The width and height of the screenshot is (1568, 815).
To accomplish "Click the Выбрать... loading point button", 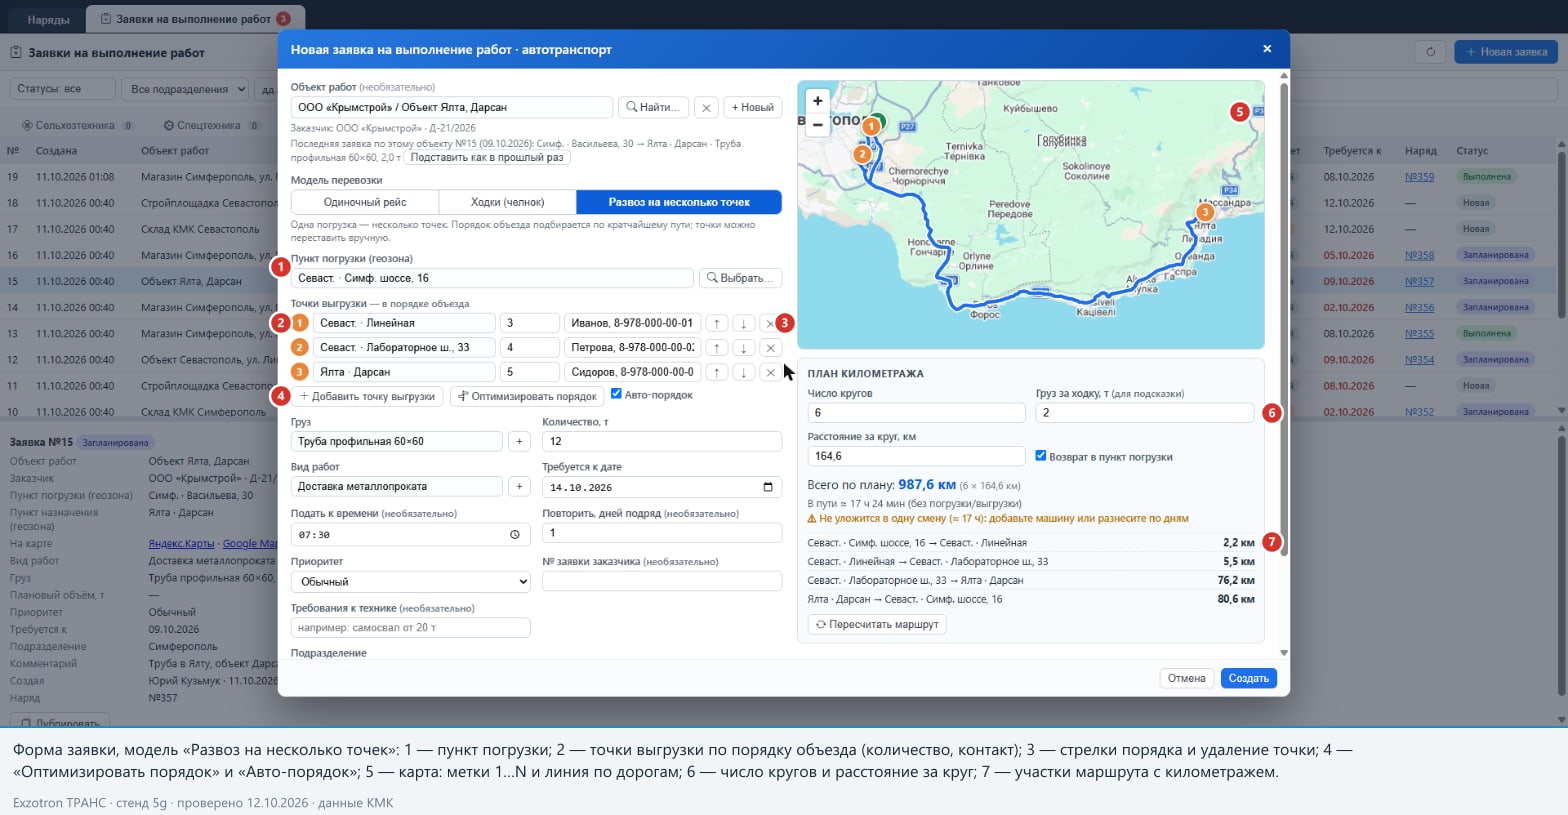I will point(741,278).
